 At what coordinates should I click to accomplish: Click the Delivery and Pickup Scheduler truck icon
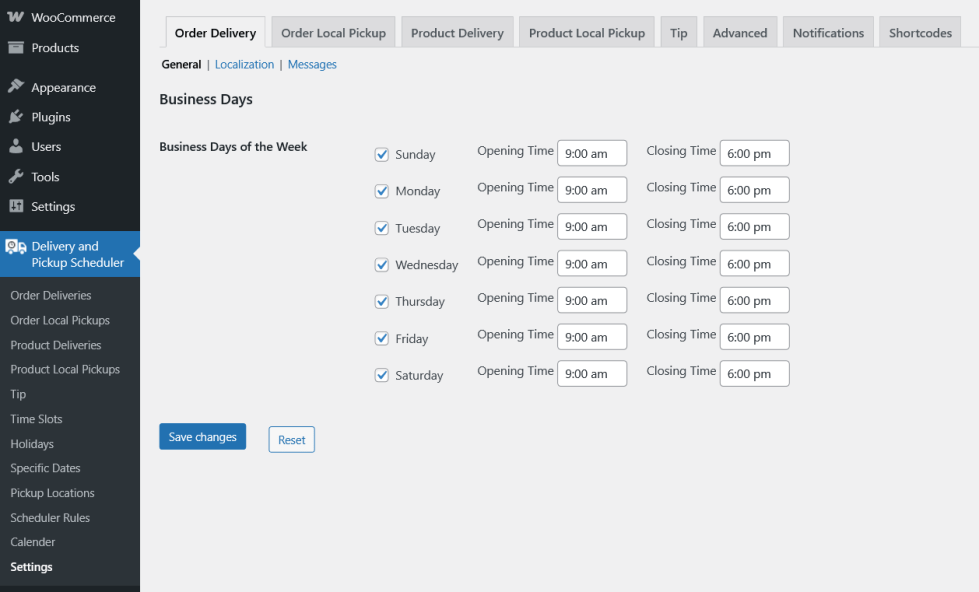[16, 247]
